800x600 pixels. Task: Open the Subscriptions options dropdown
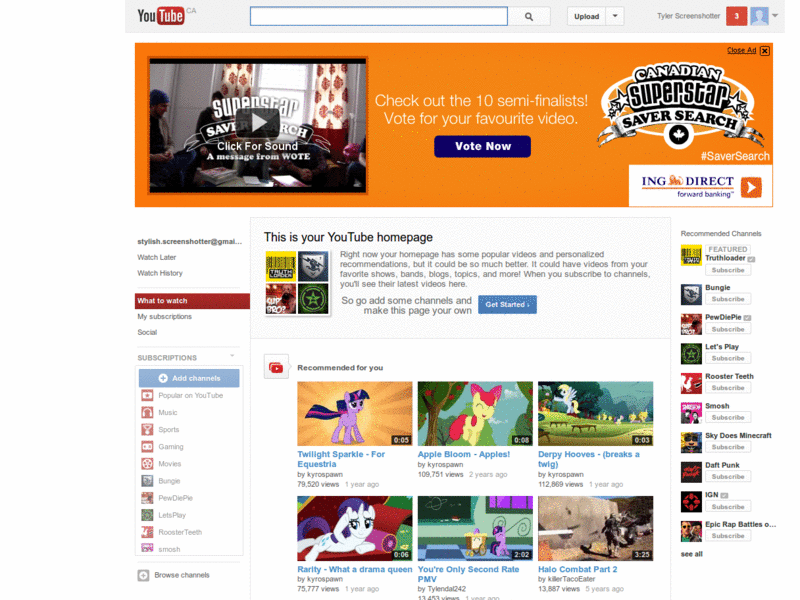232,356
